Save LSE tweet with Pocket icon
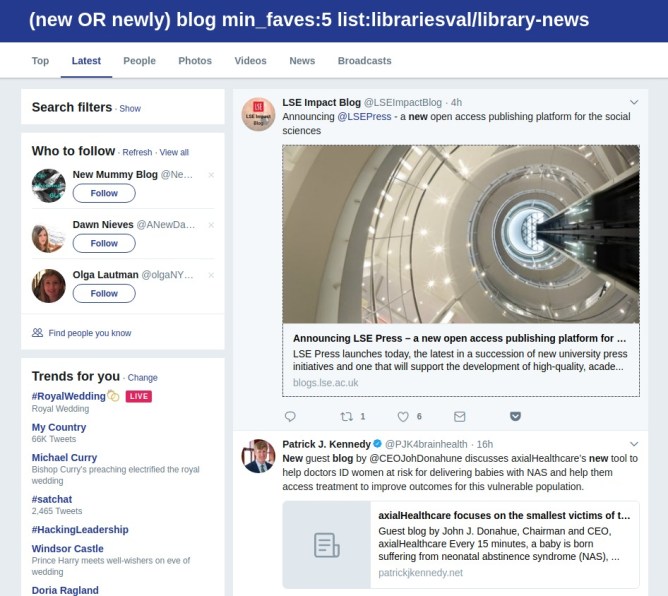 (x=515, y=416)
